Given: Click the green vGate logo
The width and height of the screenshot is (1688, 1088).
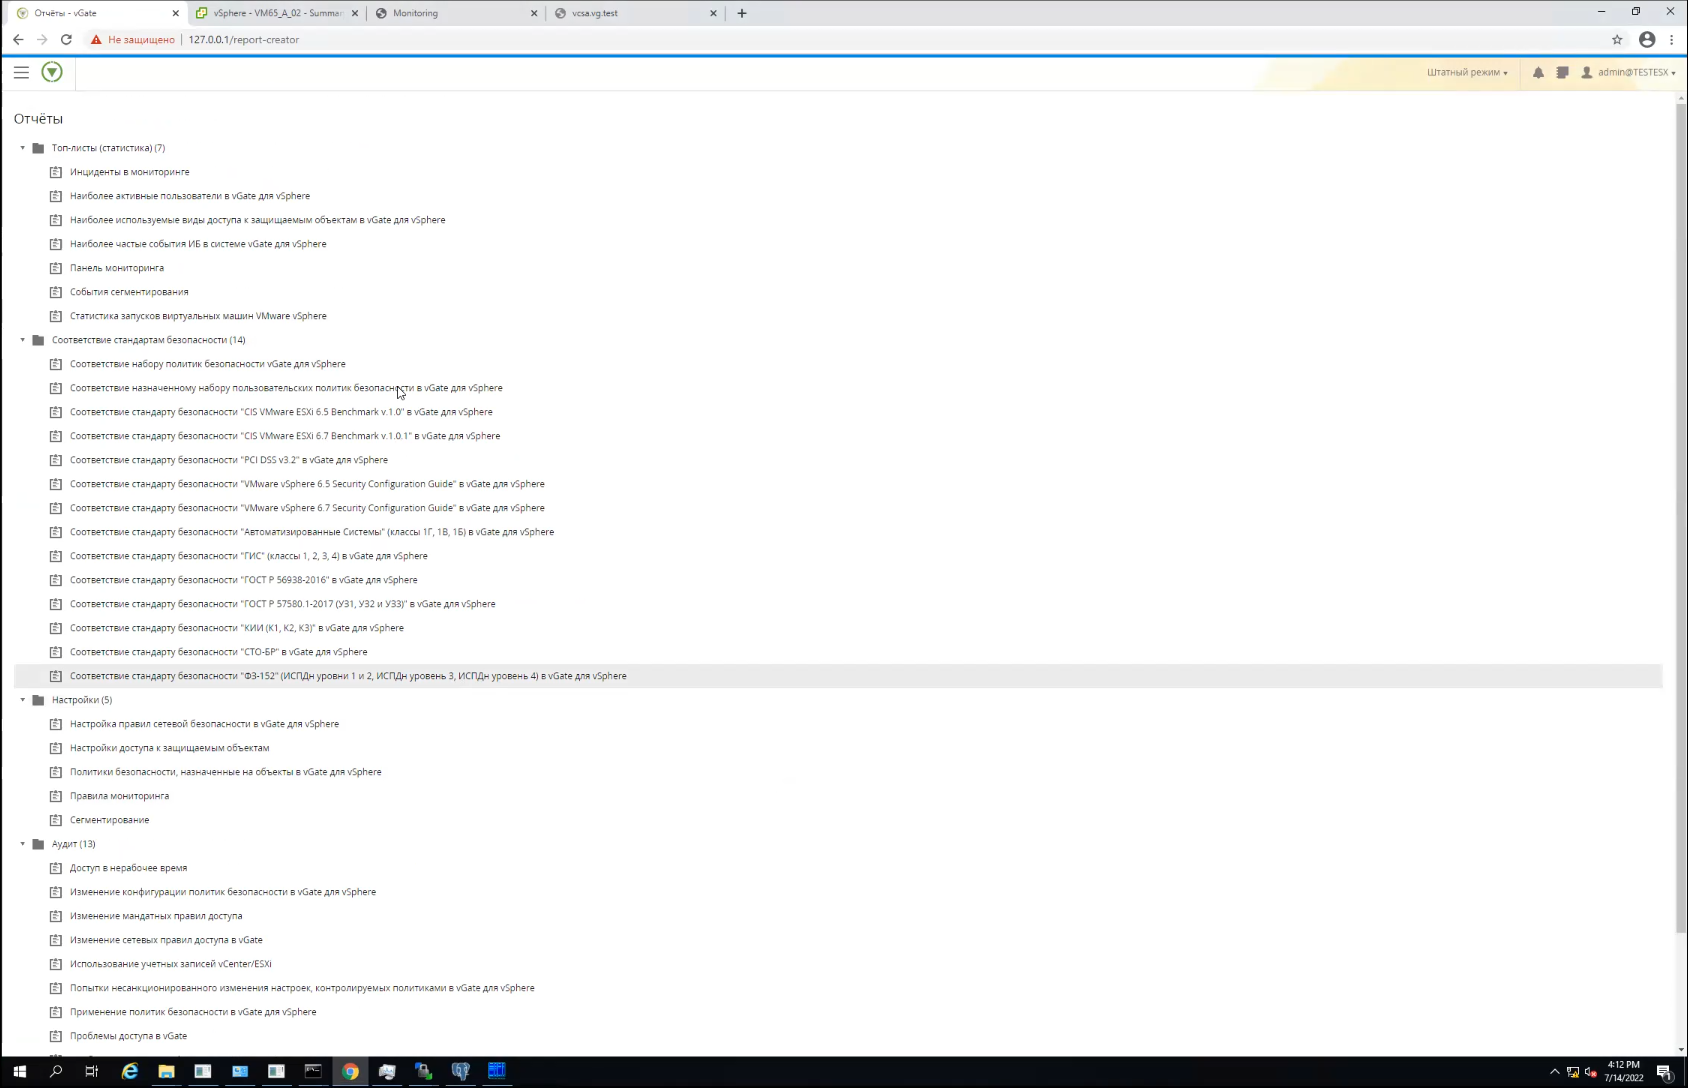Looking at the screenshot, I should coord(52,72).
